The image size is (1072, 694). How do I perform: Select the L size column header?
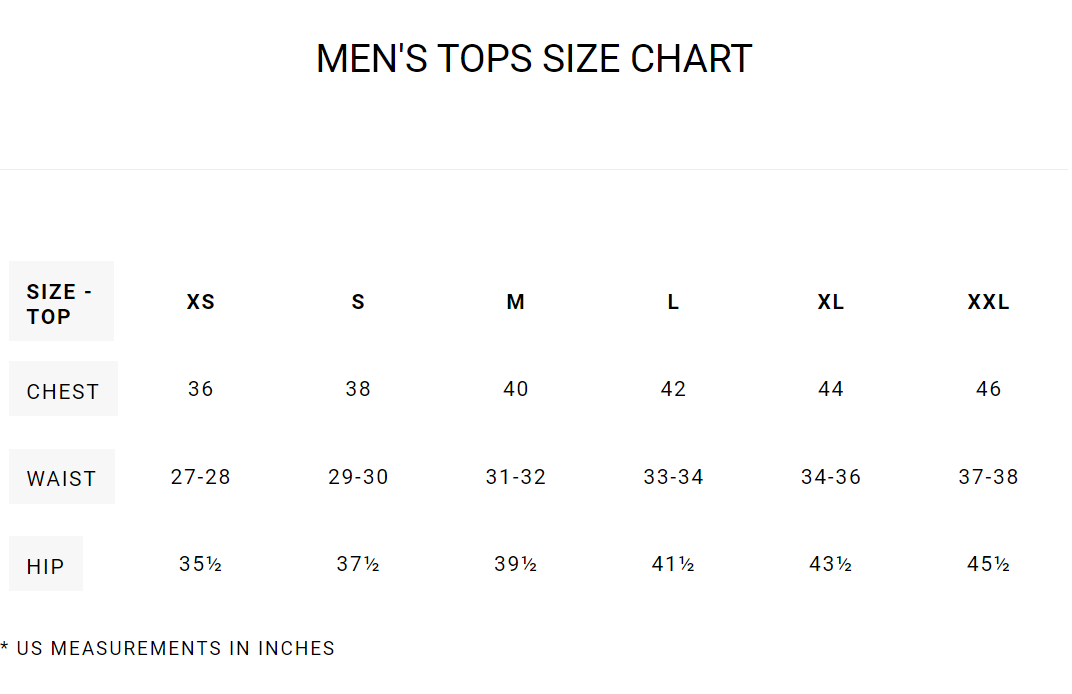(673, 302)
